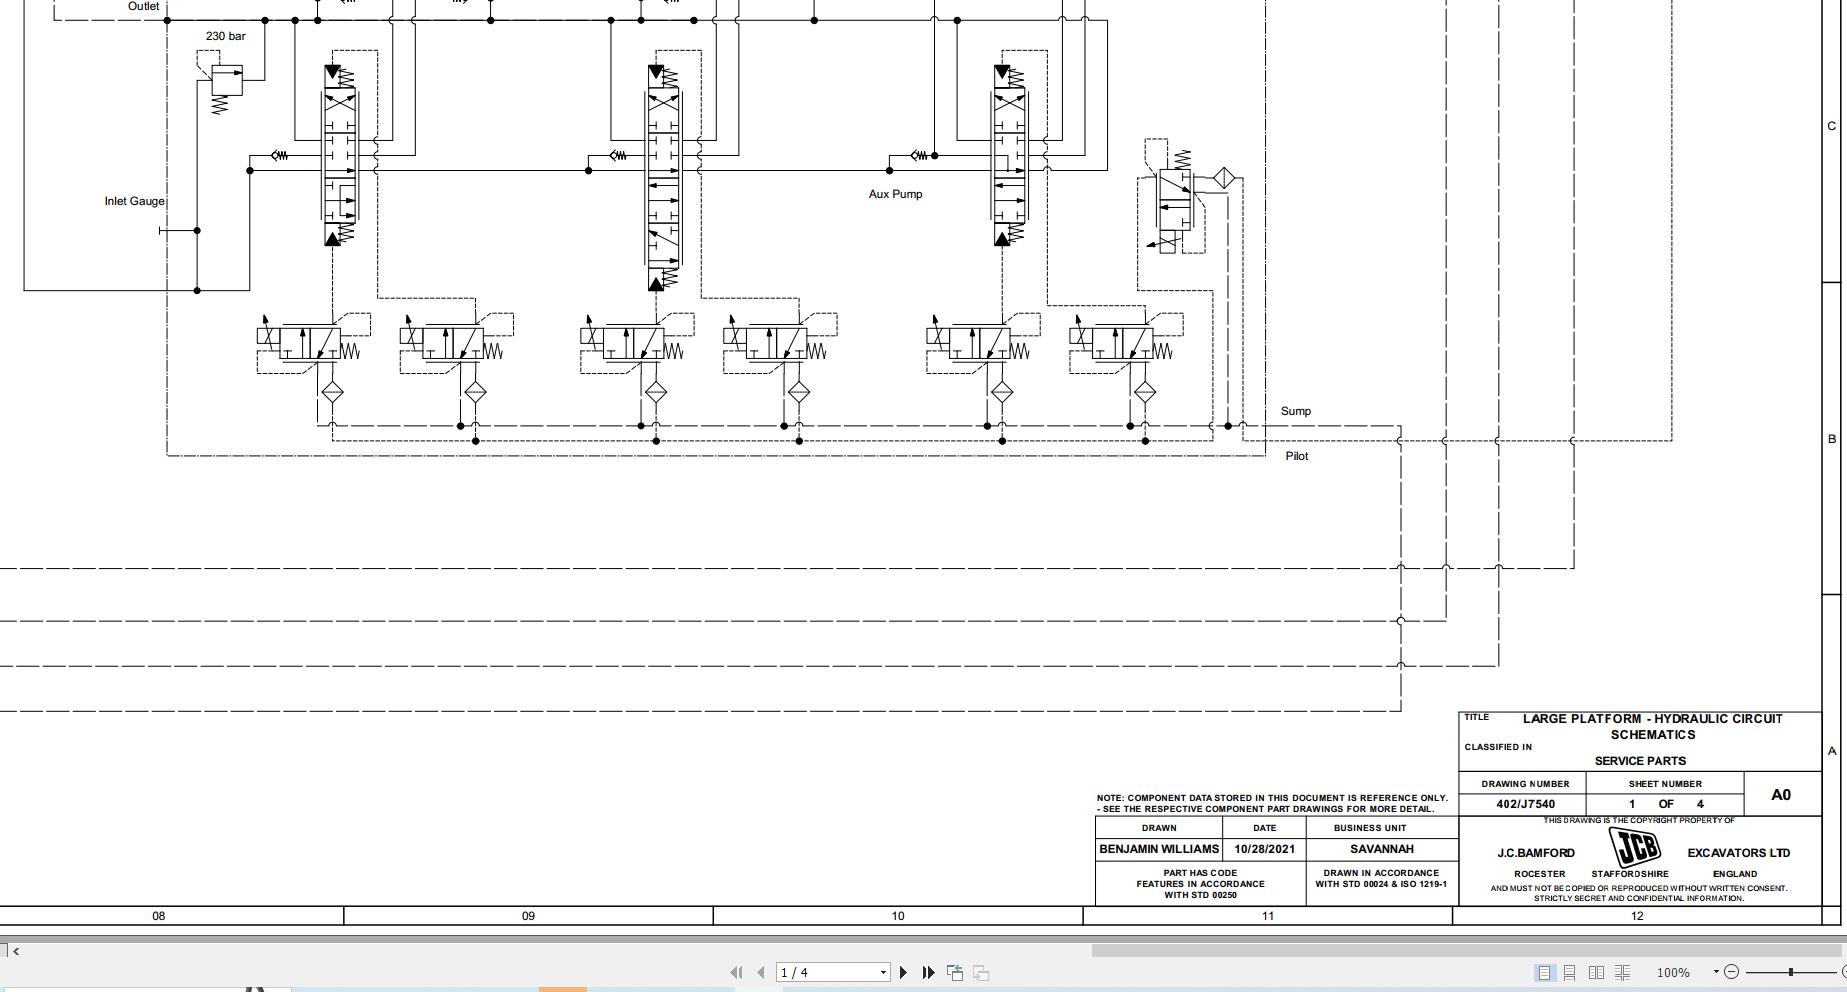Open the zoom level dropdown arrow
Viewport: 1847px width, 992px height.
point(1716,971)
